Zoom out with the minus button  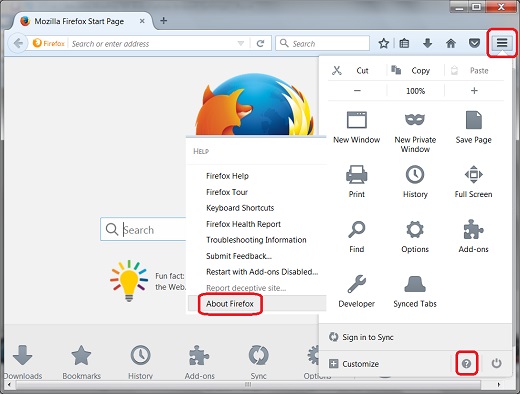coord(357,90)
